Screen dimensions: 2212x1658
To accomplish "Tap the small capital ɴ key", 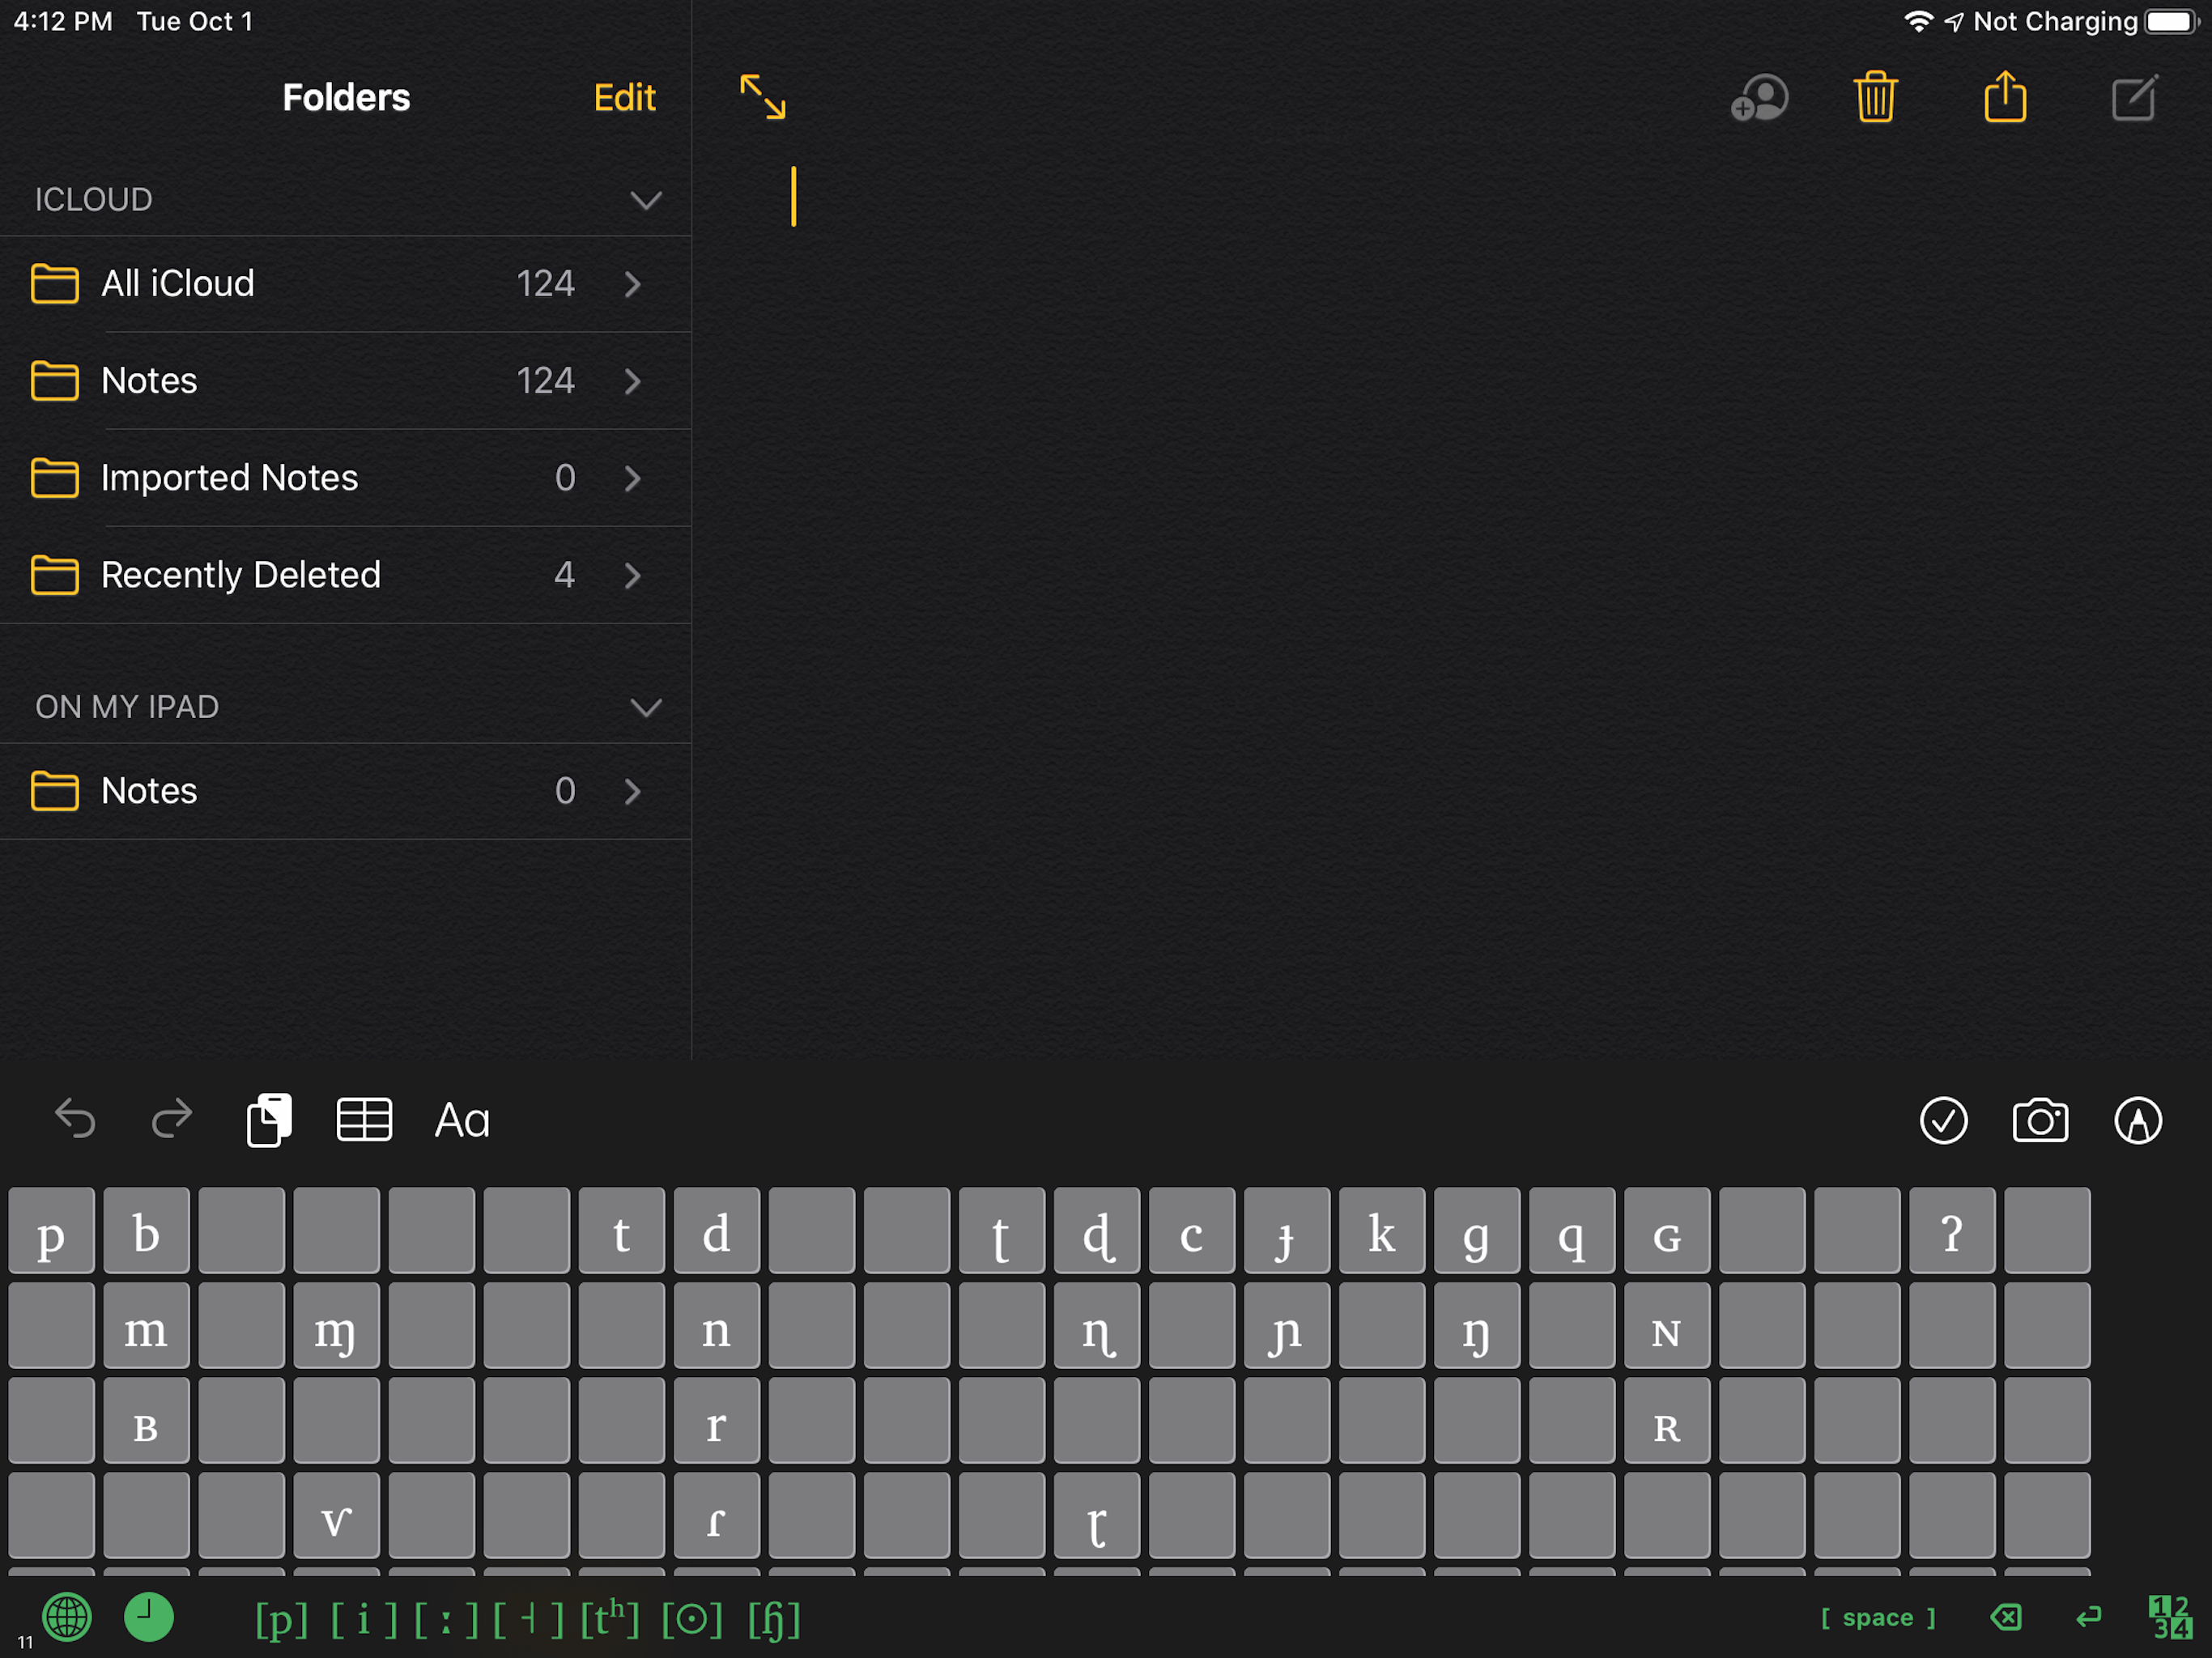I will 1666,1326.
